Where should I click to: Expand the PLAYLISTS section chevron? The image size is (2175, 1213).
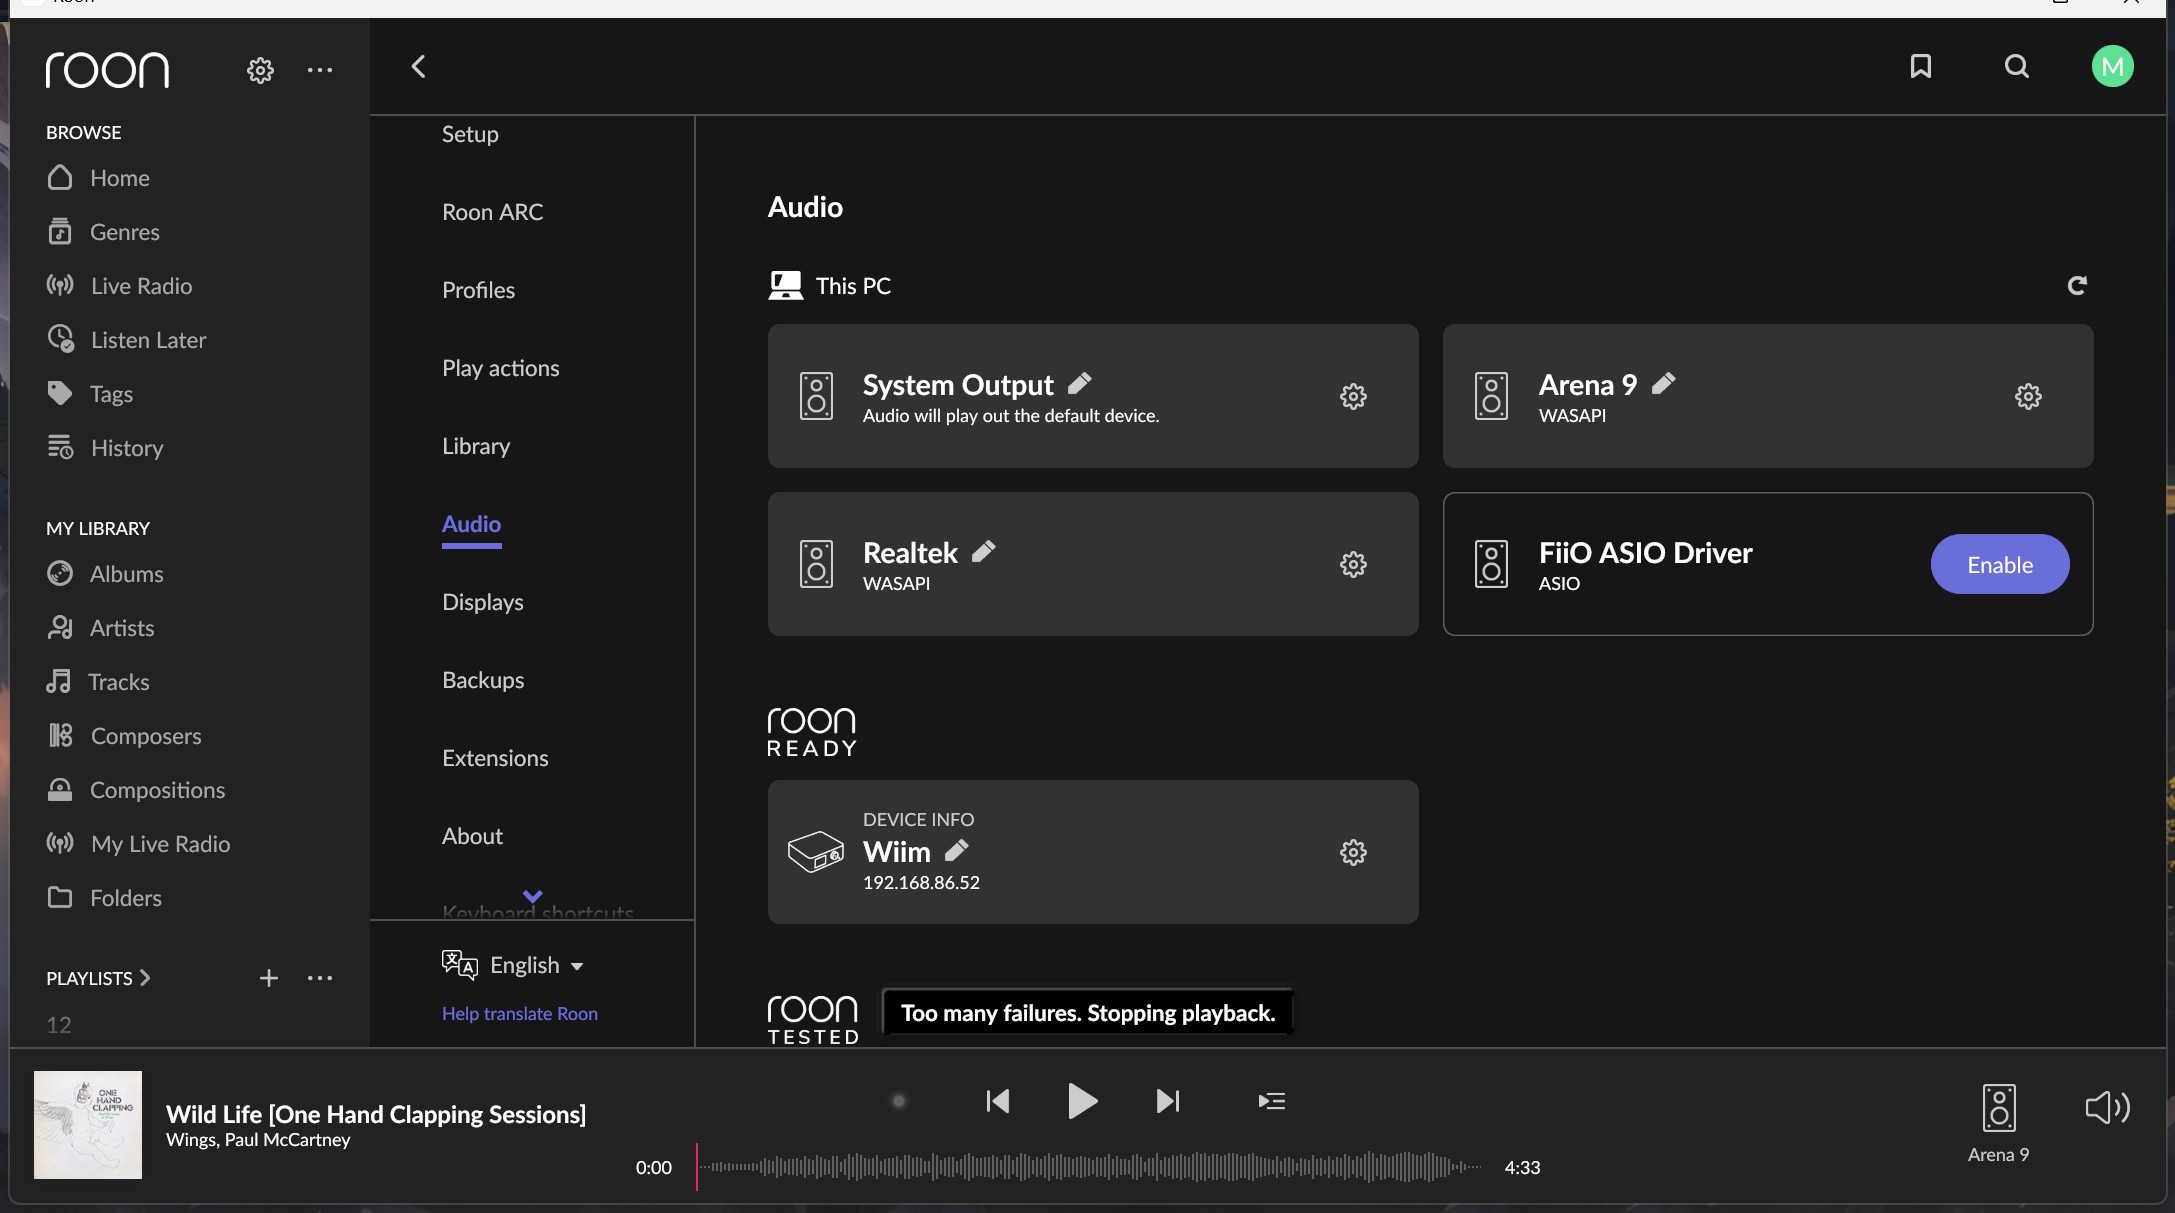145,978
